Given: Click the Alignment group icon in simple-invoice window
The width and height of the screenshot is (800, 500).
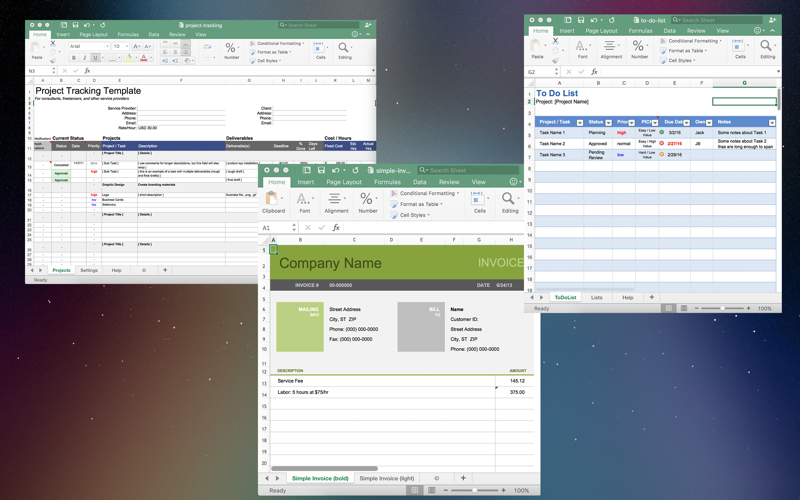Looking at the screenshot, I should click(x=335, y=198).
